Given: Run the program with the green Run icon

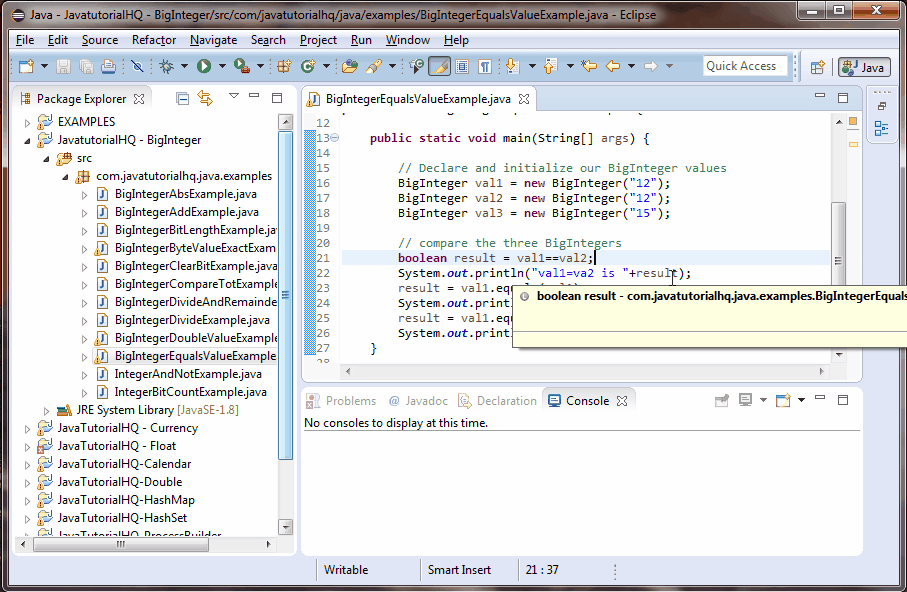Looking at the screenshot, I should click(203, 65).
